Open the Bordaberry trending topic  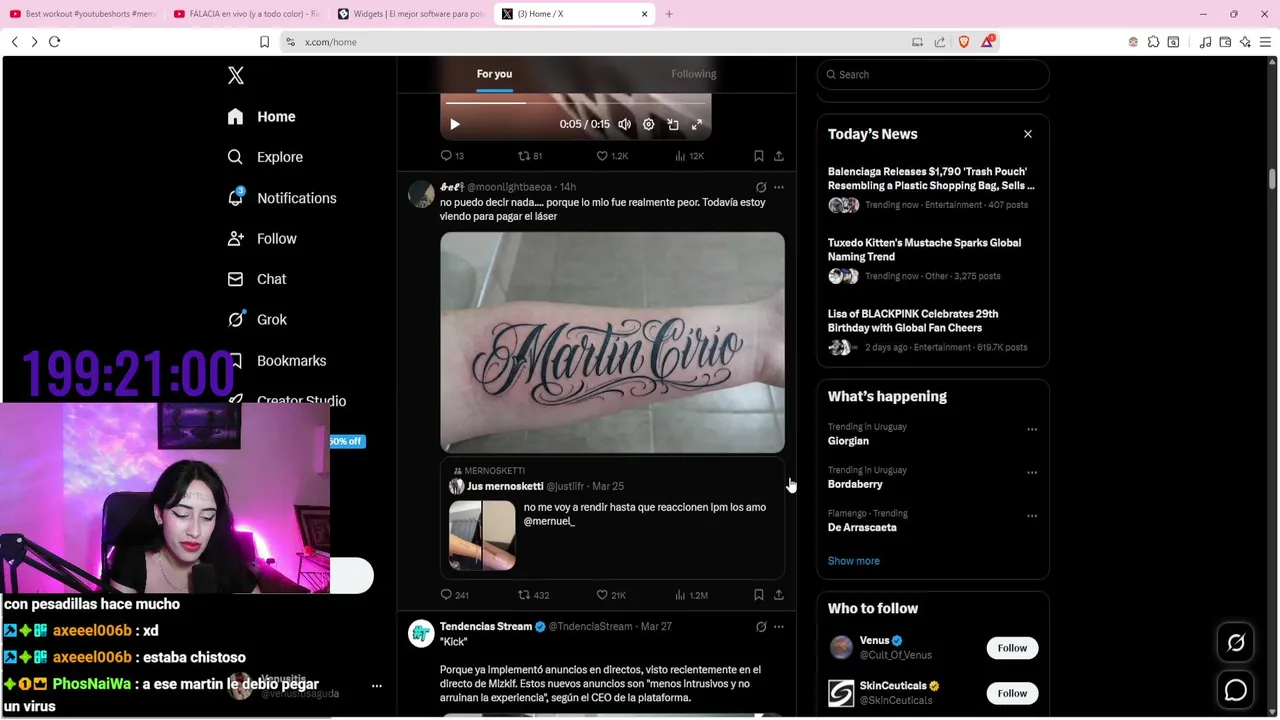tap(855, 484)
